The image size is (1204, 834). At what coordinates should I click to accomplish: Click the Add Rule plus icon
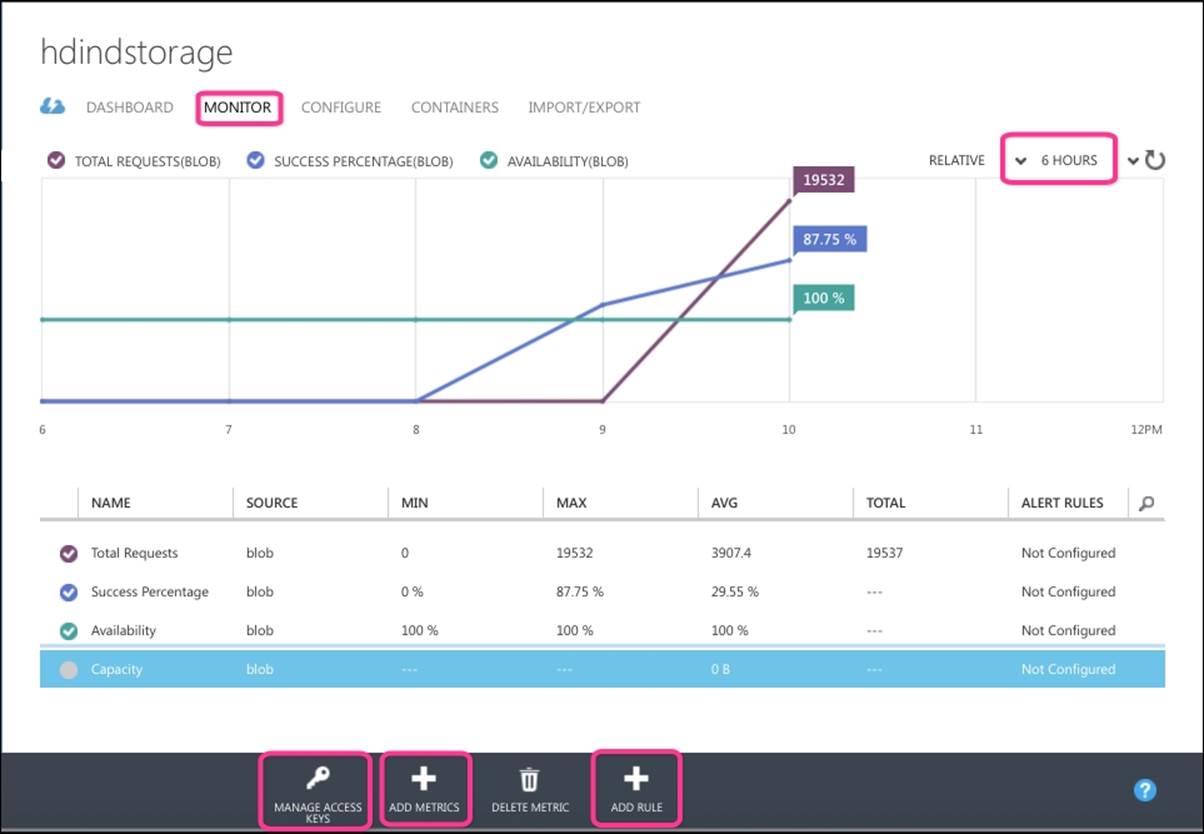point(636,778)
